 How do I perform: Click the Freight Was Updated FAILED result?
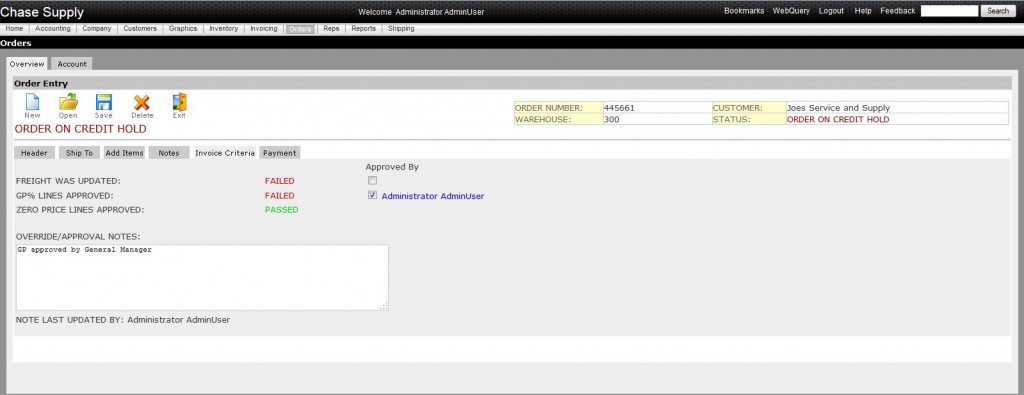click(280, 181)
